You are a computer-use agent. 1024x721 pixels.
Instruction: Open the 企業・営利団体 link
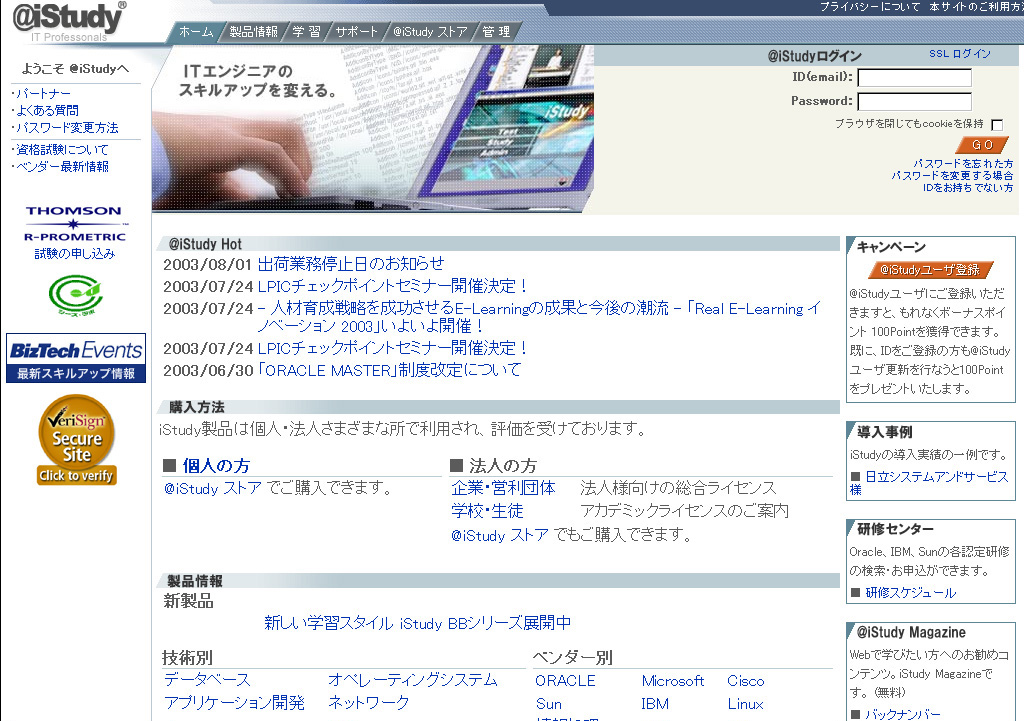[504, 488]
